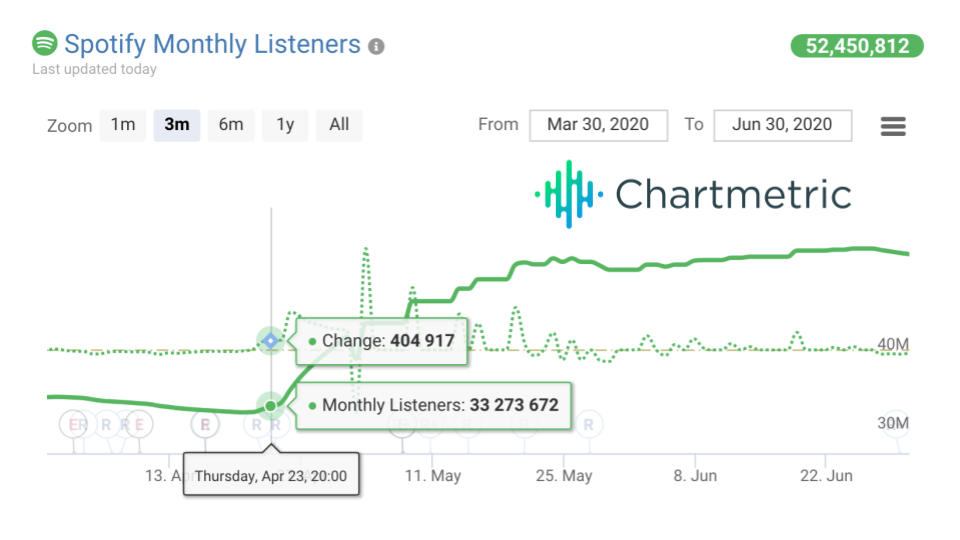Switch zoom range to 6m
This screenshot has width=960, height=540.
click(x=231, y=125)
